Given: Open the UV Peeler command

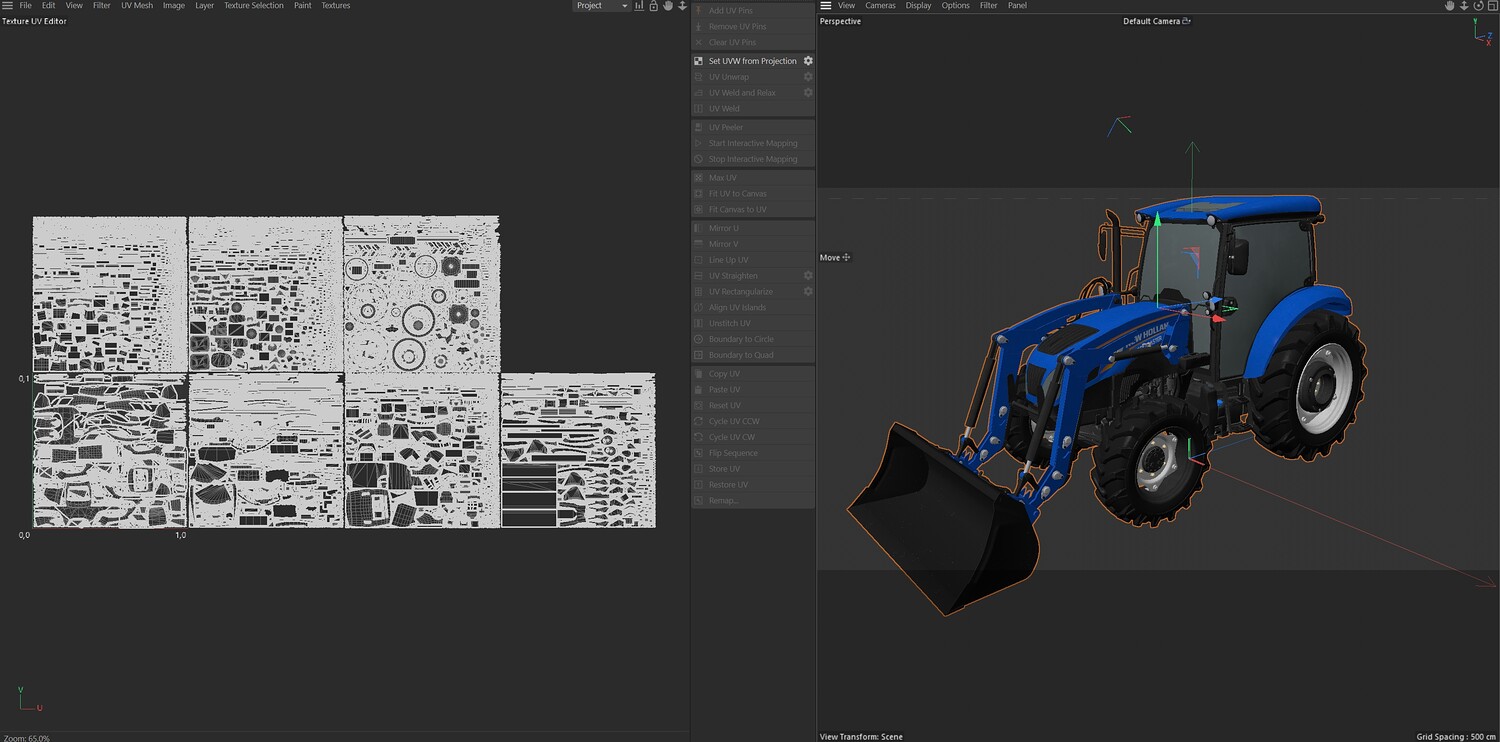Looking at the screenshot, I should pyautogui.click(x=753, y=128).
